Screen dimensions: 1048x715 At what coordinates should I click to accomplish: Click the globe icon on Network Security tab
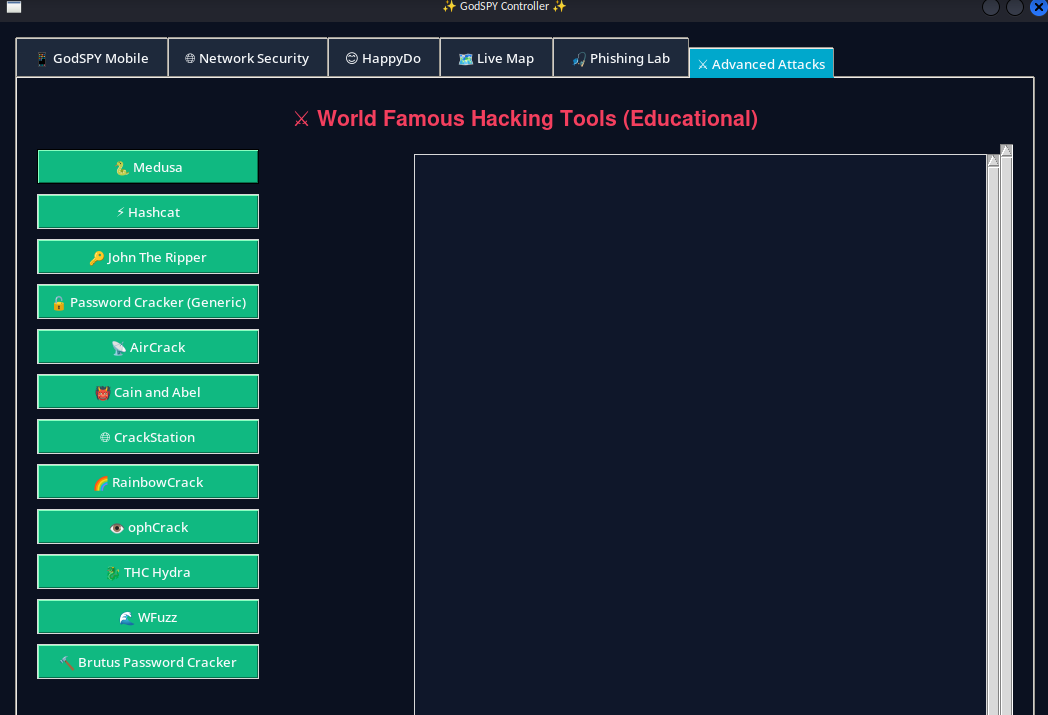190,58
